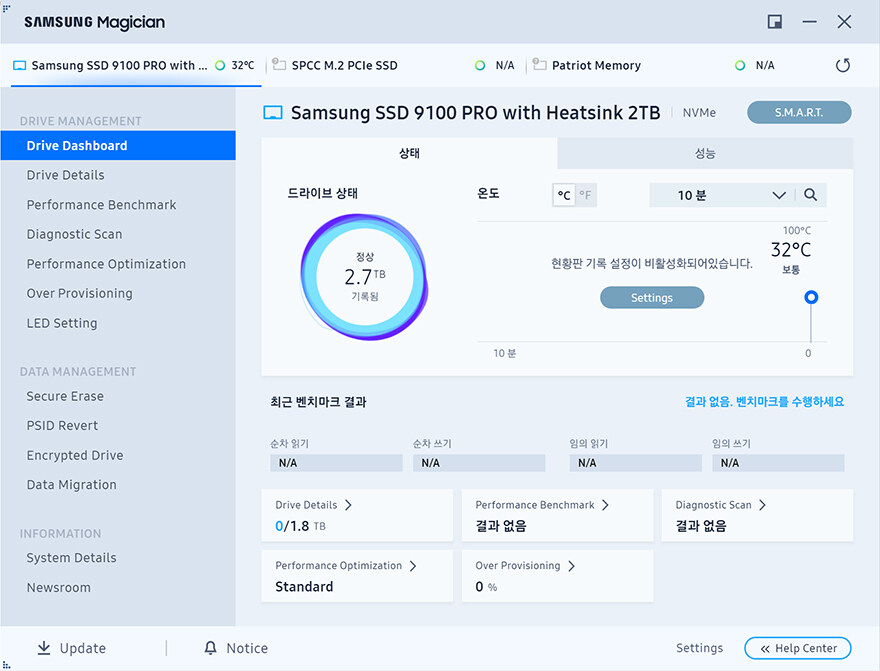Open Data Migration in sidebar
880x671 pixels.
[118, 485]
